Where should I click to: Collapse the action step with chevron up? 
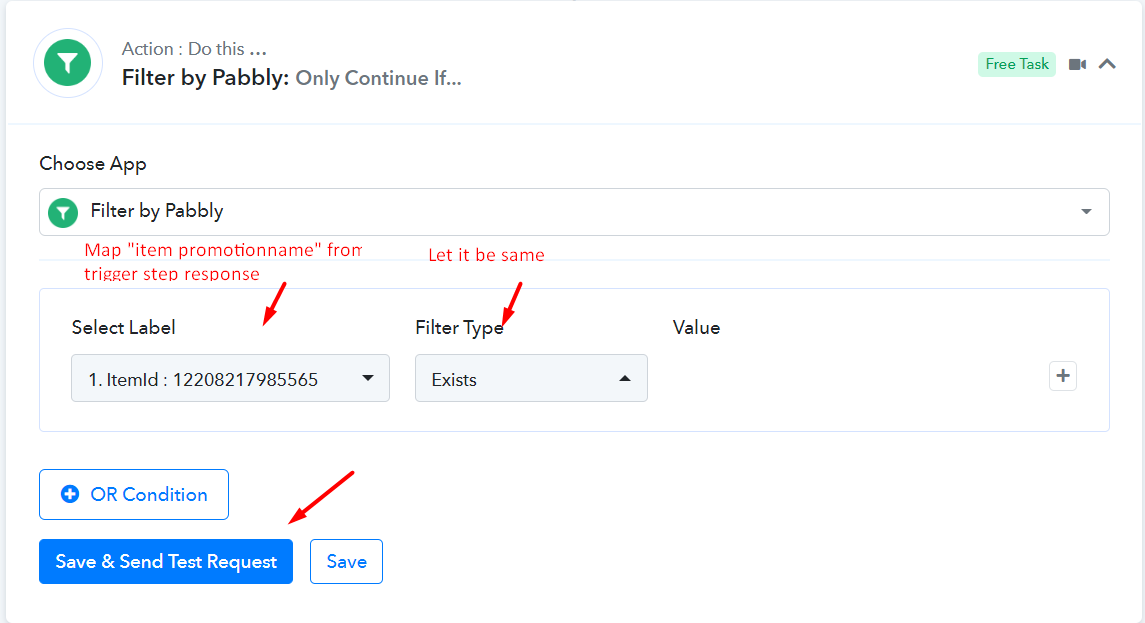click(1107, 64)
